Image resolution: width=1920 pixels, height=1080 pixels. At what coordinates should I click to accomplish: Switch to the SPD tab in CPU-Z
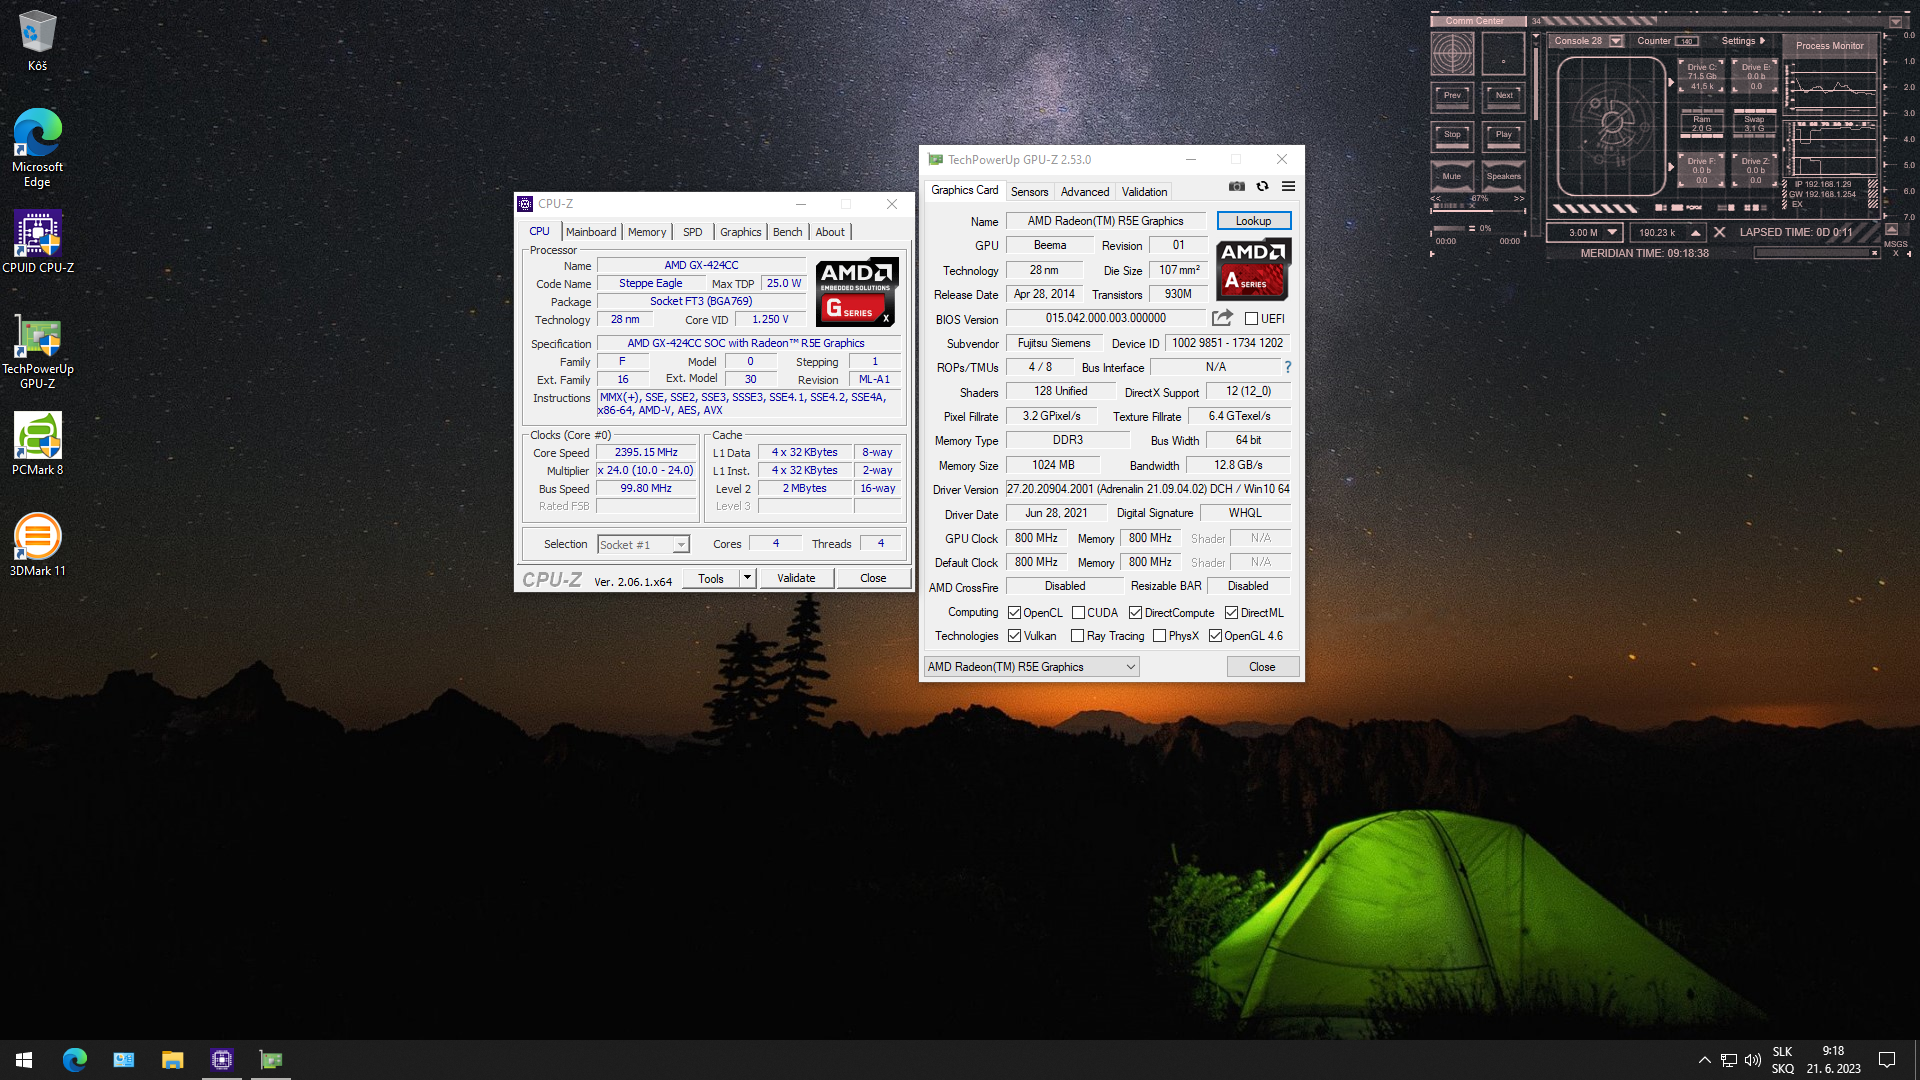(x=693, y=232)
